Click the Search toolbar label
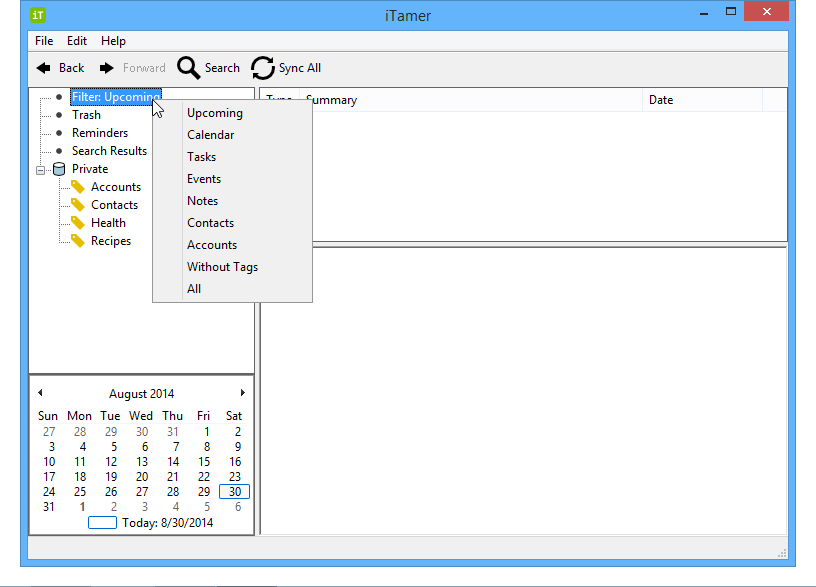This screenshot has width=816, height=587. 222,68
